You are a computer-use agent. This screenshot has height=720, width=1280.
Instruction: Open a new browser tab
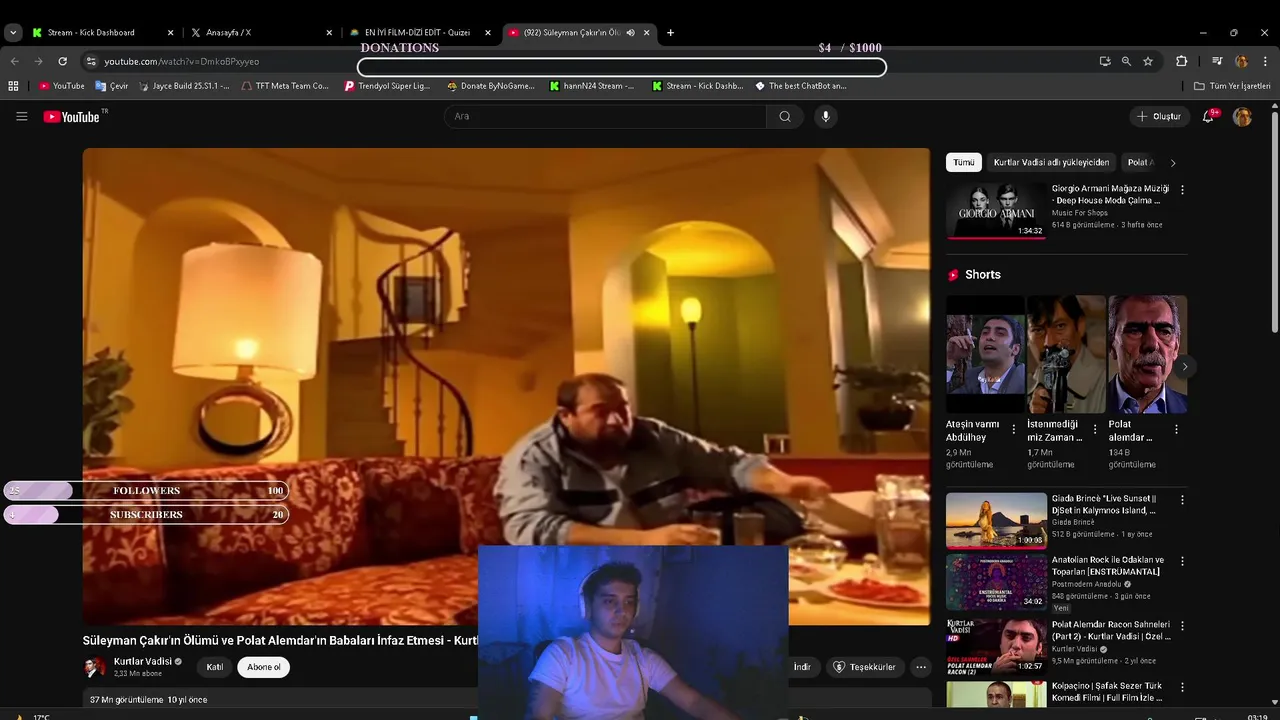(x=670, y=33)
